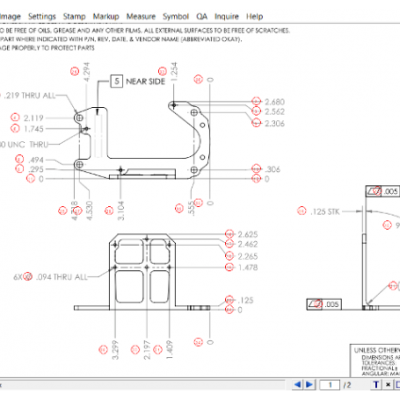Click the red balloon beside the 1.478 dimension
The height and width of the screenshot is (400, 400).
click(x=229, y=267)
